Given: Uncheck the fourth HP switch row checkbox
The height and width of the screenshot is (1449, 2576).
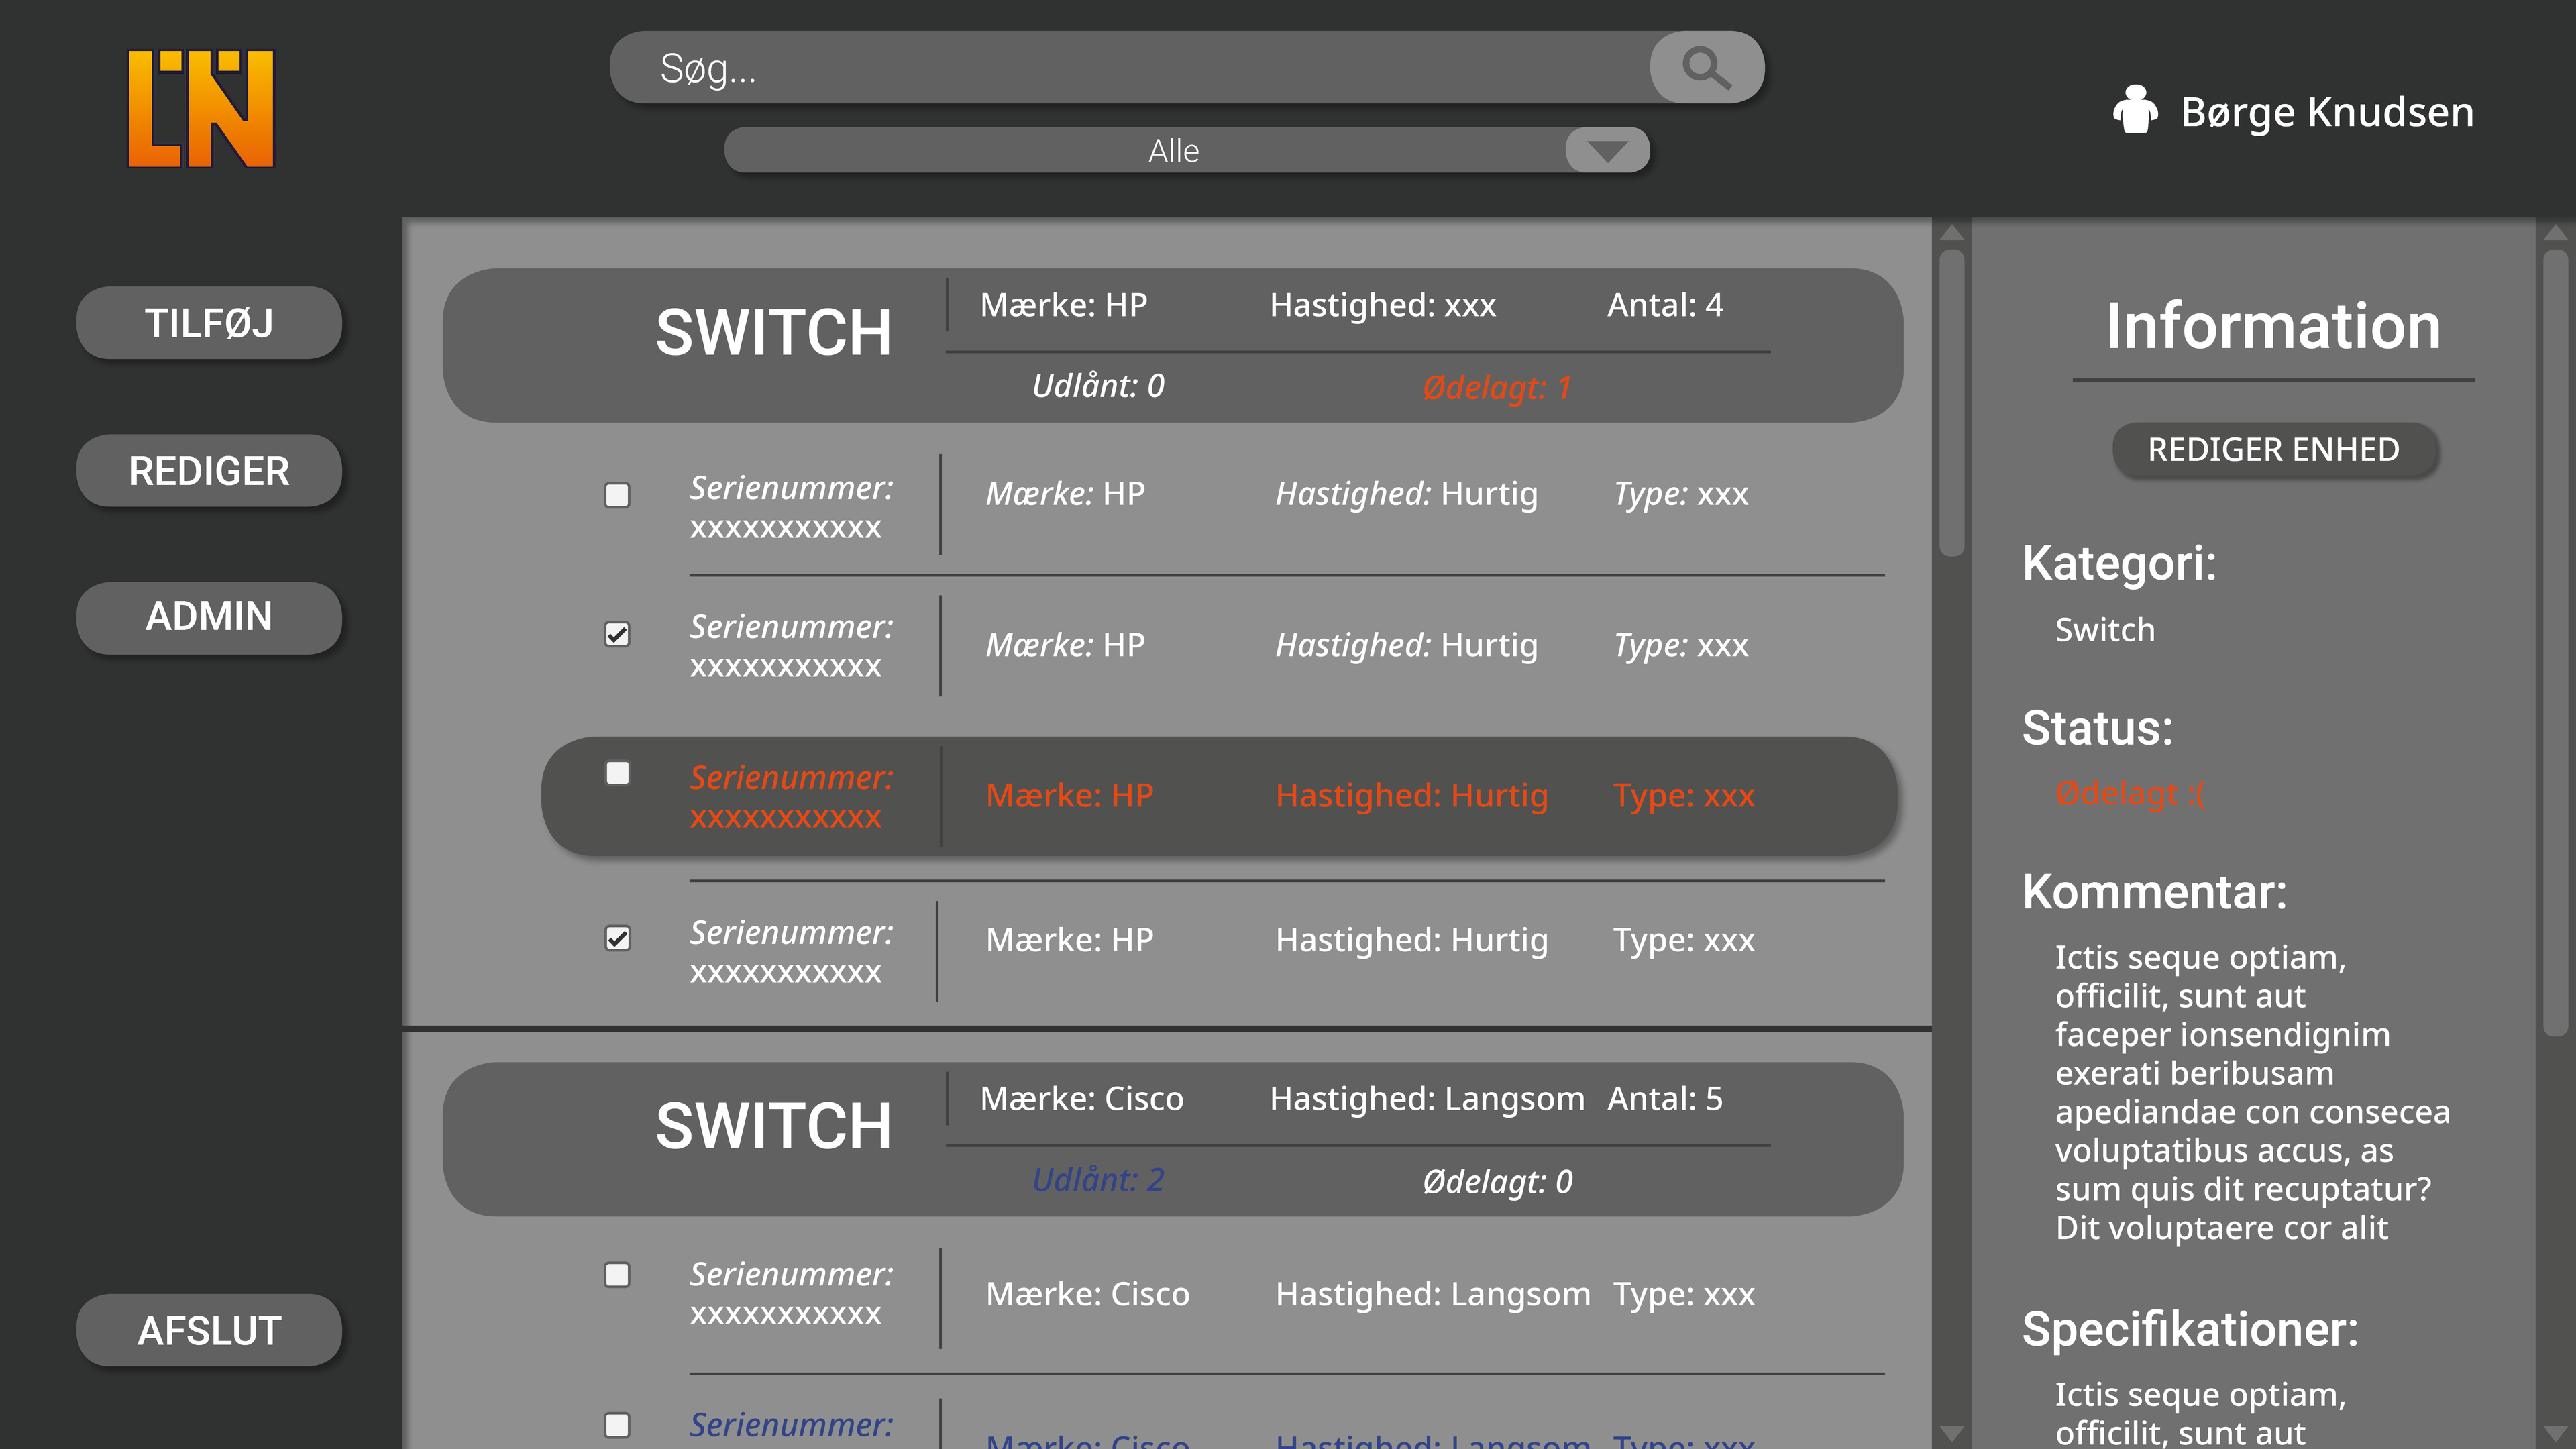Looking at the screenshot, I should tap(617, 938).
